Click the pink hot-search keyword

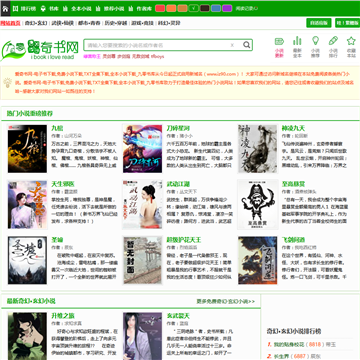pyautogui.click(x=92, y=56)
